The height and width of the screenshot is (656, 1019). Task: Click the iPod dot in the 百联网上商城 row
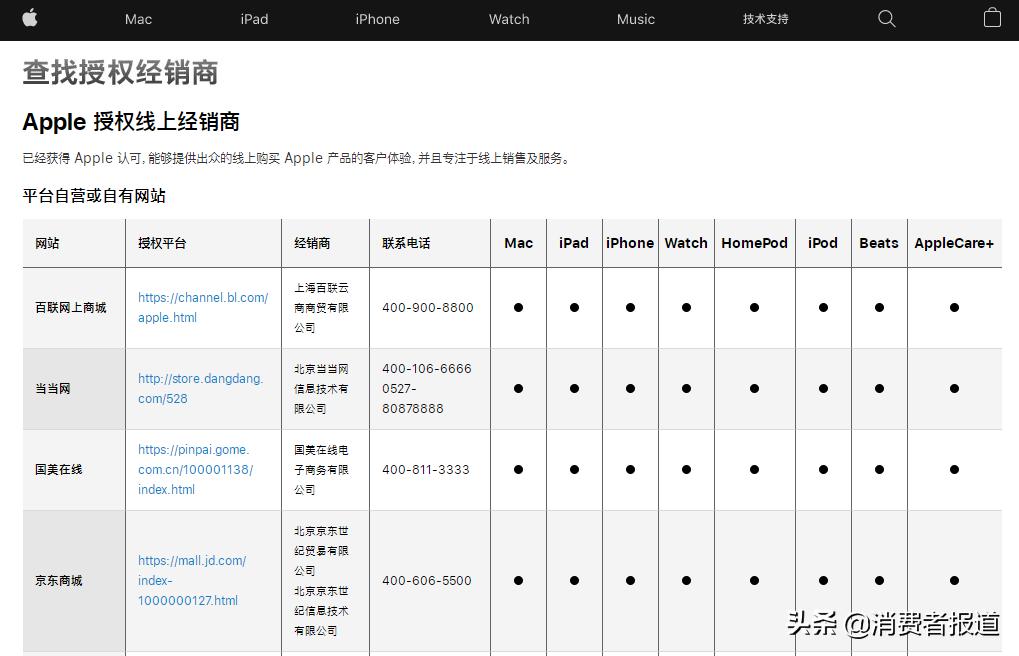pyautogui.click(x=822, y=307)
